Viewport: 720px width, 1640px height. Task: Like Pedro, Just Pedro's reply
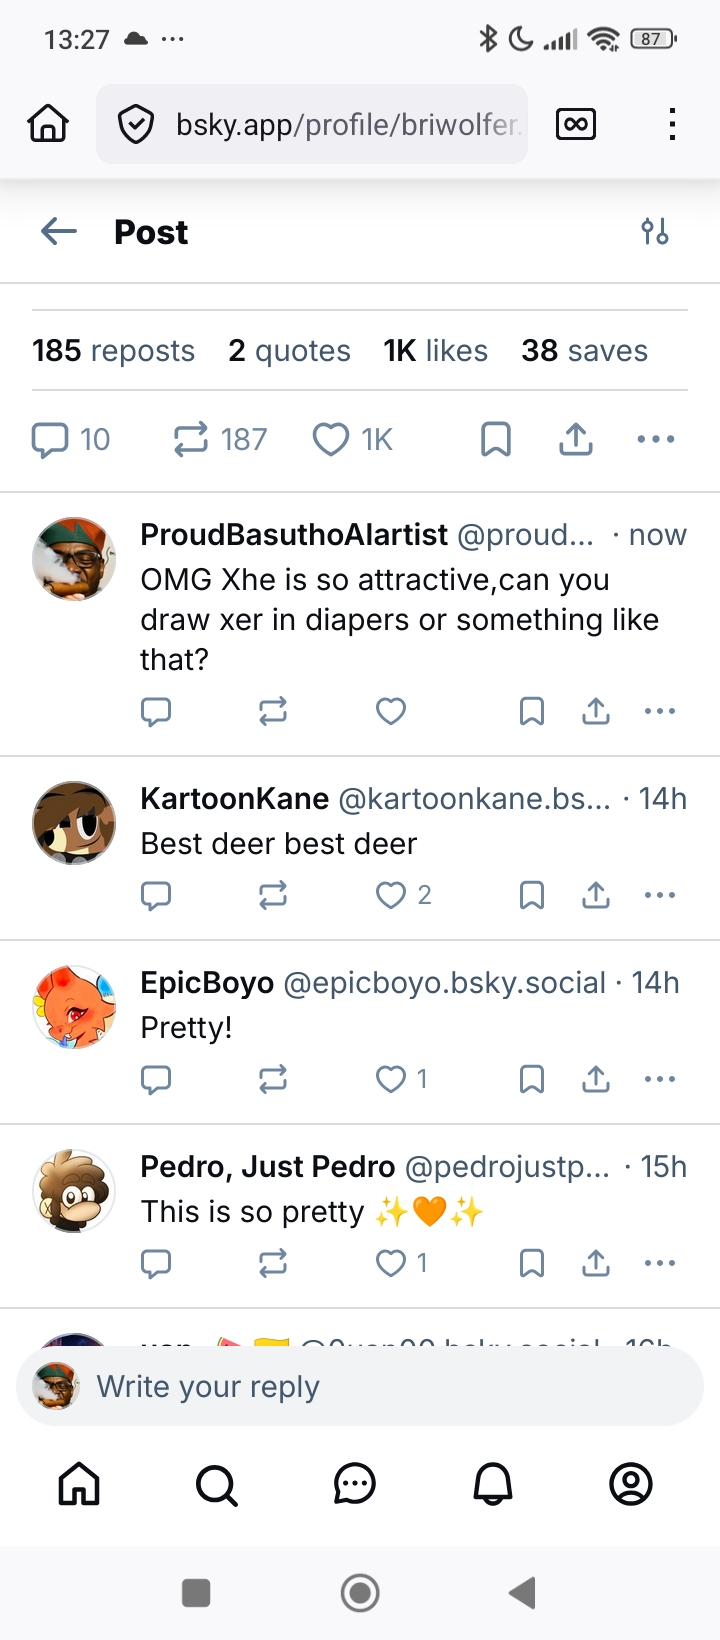391,1263
